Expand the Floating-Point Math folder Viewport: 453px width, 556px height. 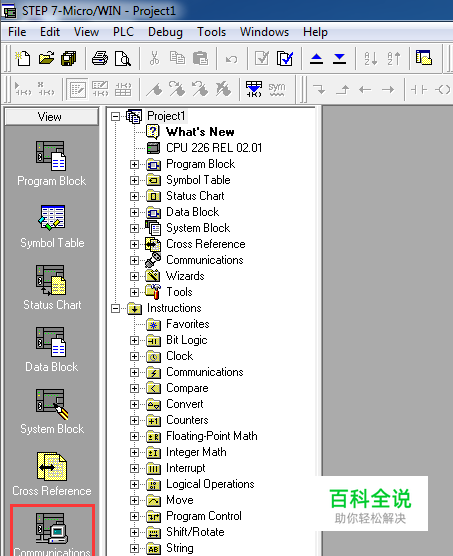click(x=134, y=437)
